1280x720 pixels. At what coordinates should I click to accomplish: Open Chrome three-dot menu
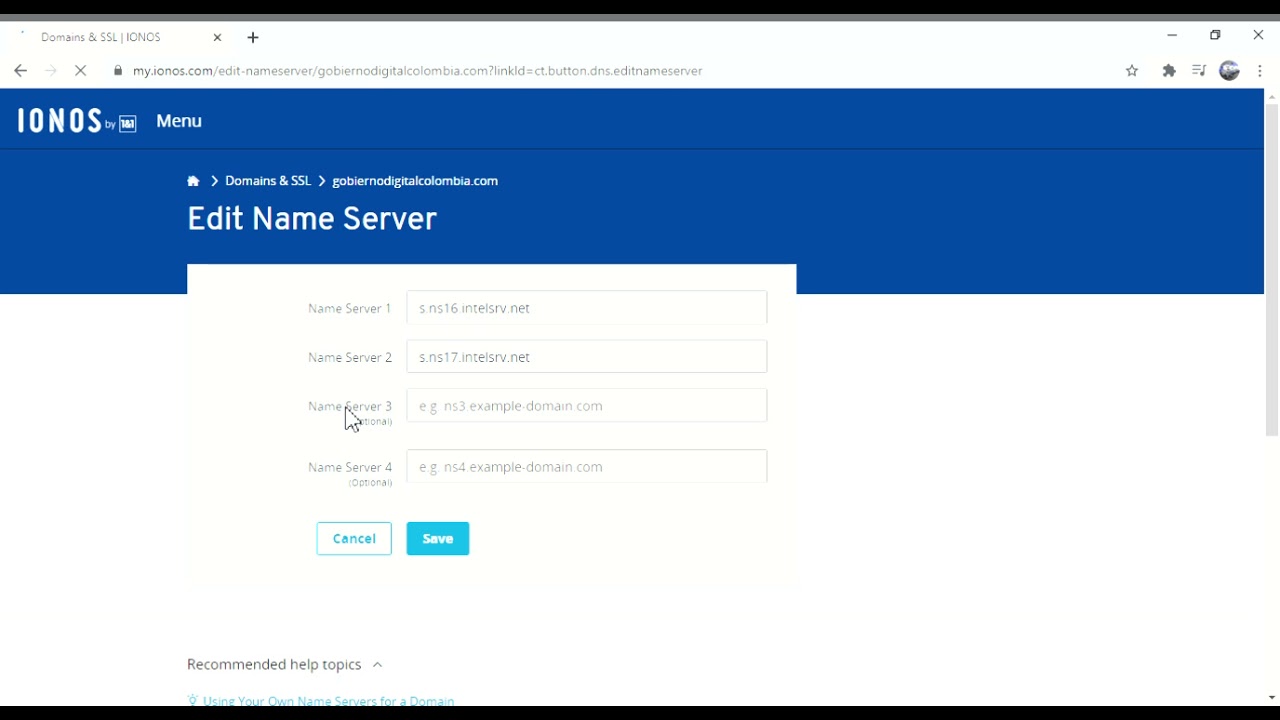pos(1260,71)
